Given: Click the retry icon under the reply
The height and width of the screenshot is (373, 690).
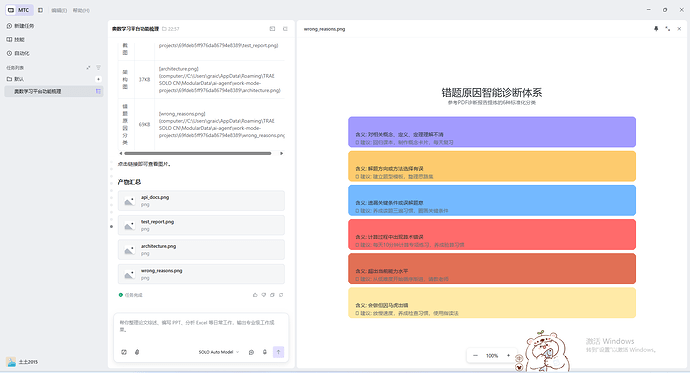Looking at the screenshot, I should click(x=281, y=295).
